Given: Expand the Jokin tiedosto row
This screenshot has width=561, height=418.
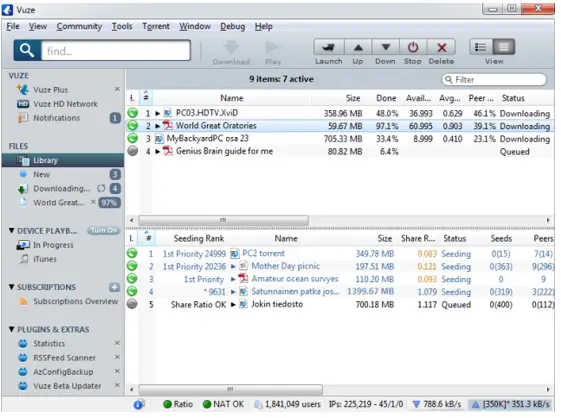Looking at the screenshot, I should (x=233, y=305).
